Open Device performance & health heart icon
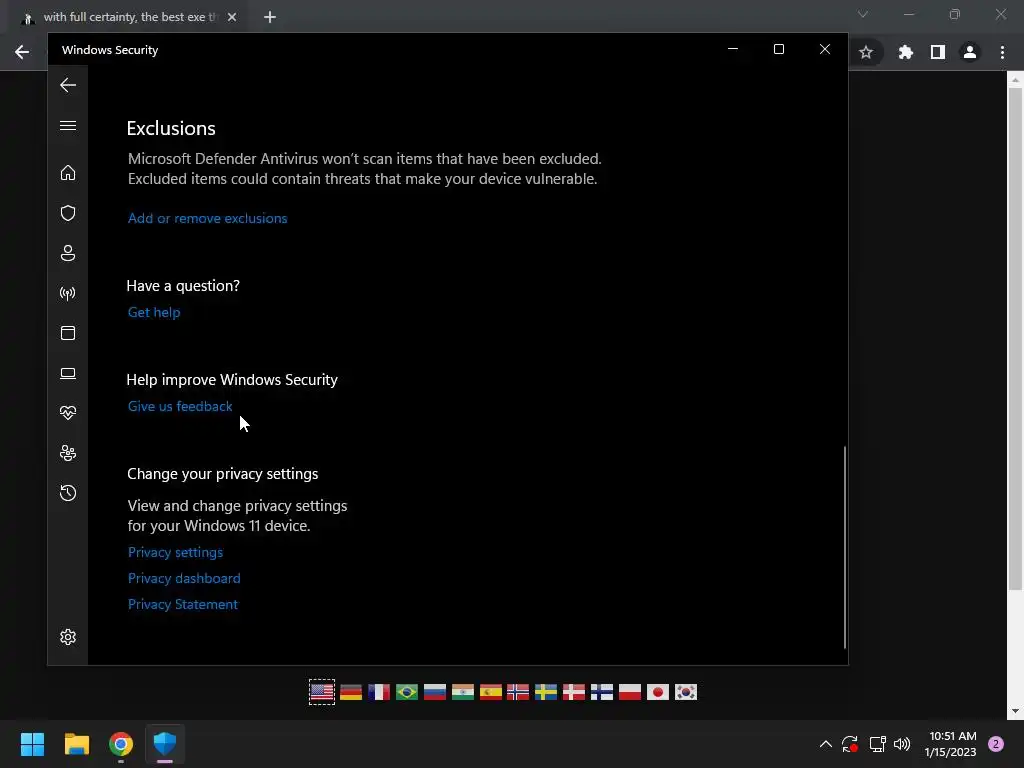The height and width of the screenshot is (768, 1024). [x=68, y=413]
